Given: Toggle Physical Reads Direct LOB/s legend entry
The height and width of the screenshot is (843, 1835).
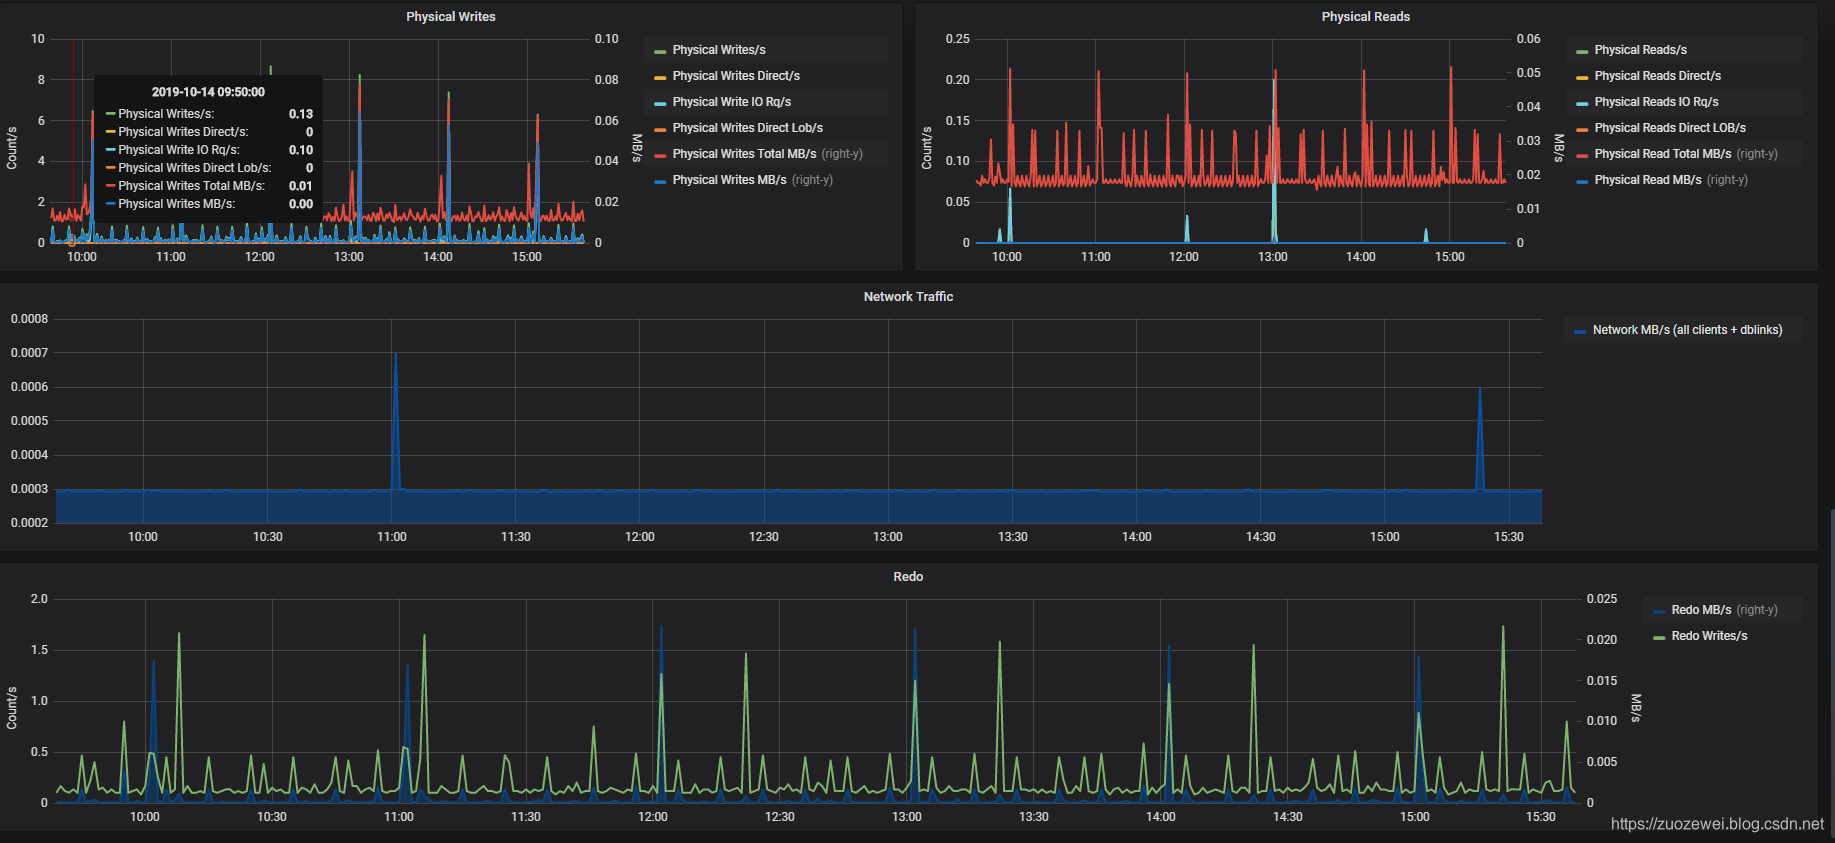Looking at the screenshot, I should point(1670,128).
